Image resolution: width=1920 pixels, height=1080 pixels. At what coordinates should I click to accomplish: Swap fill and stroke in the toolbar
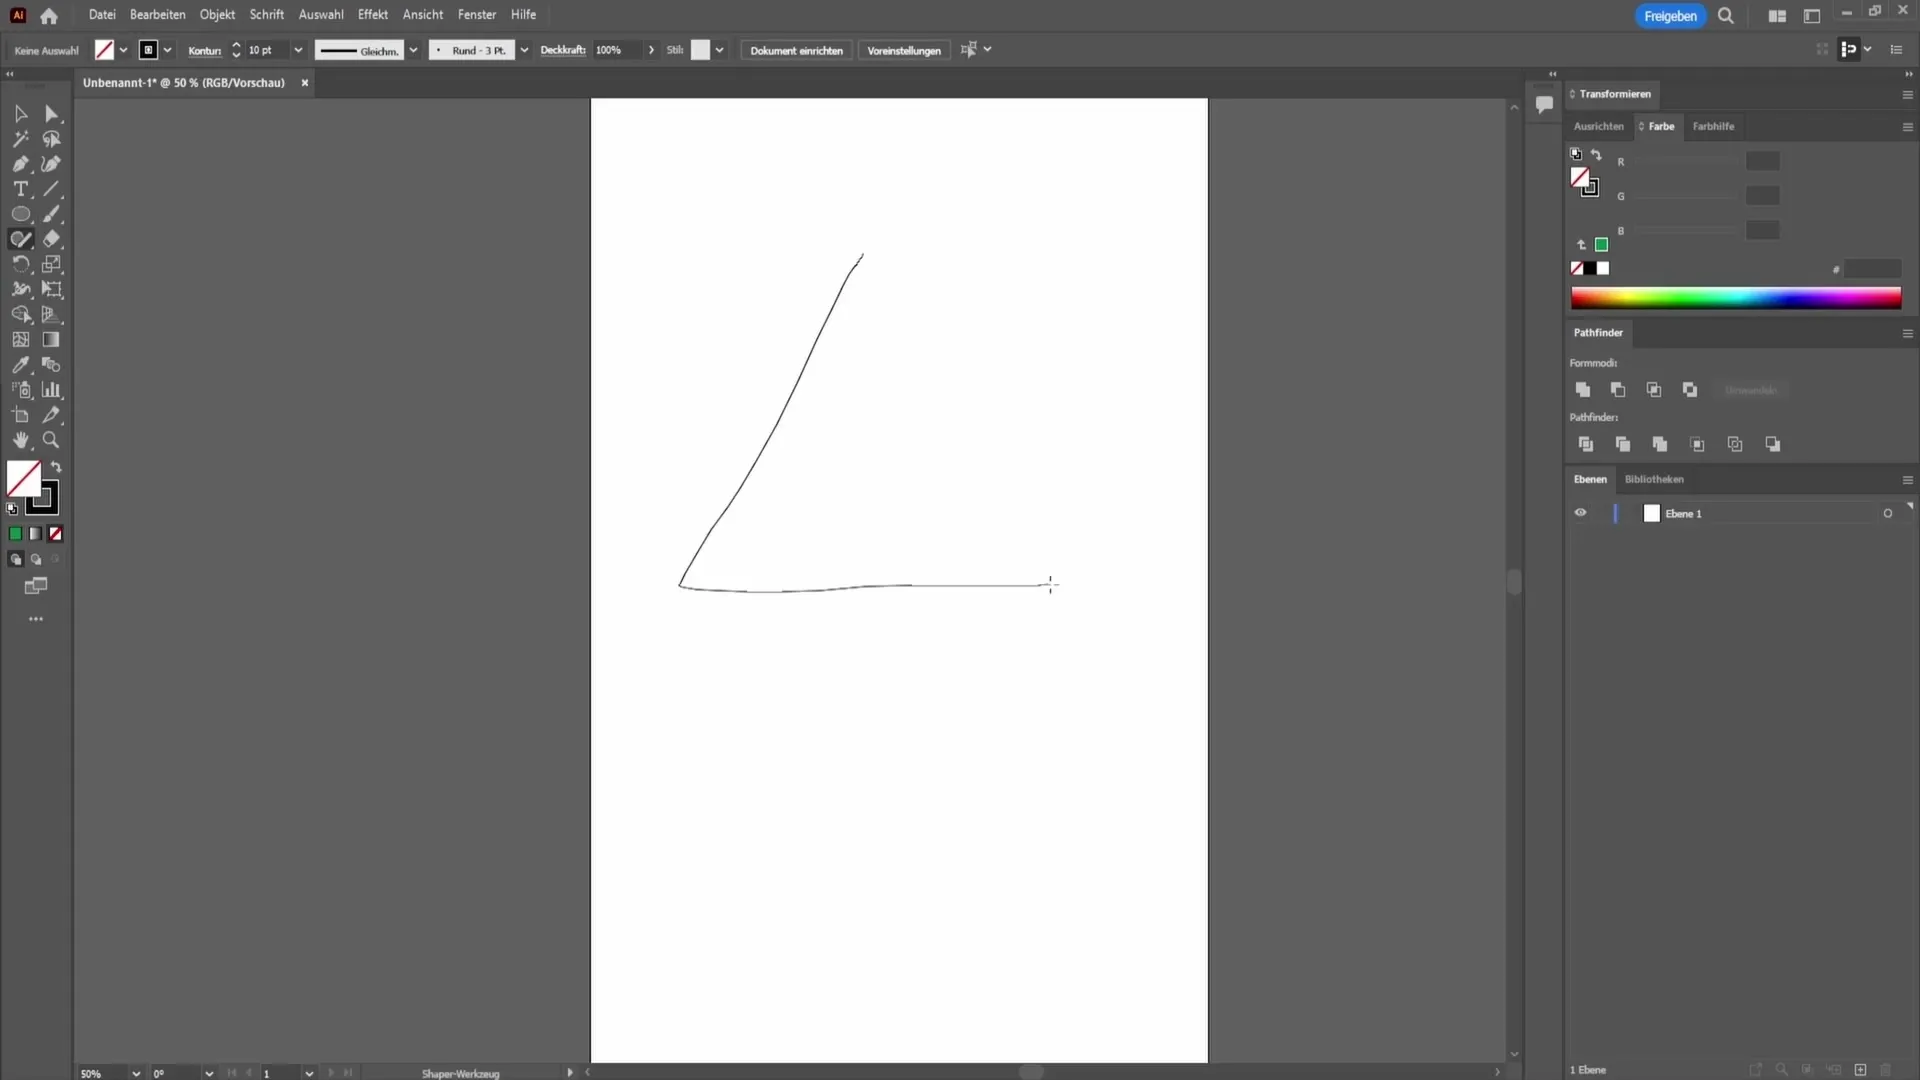tap(56, 467)
